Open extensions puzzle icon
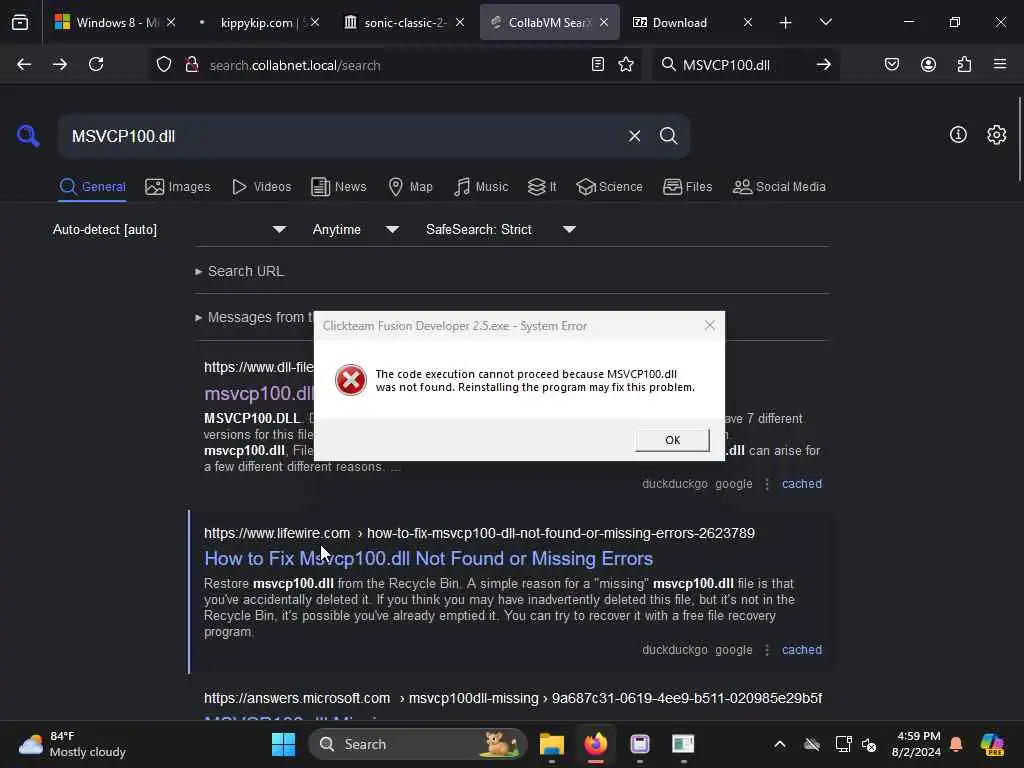The width and height of the screenshot is (1024, 768). pyautogui.click(x=964, y=64)
